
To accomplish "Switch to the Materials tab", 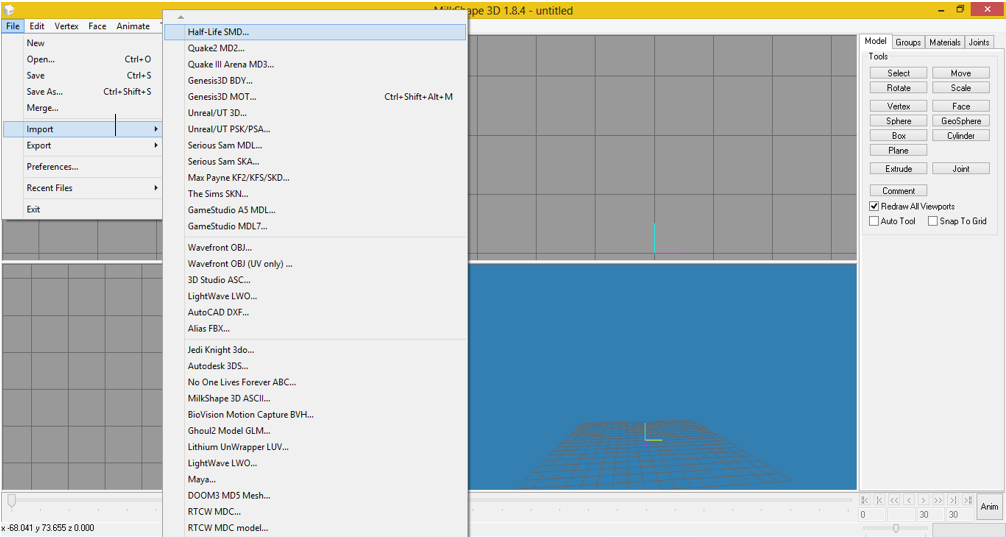I will click(944, 42).
